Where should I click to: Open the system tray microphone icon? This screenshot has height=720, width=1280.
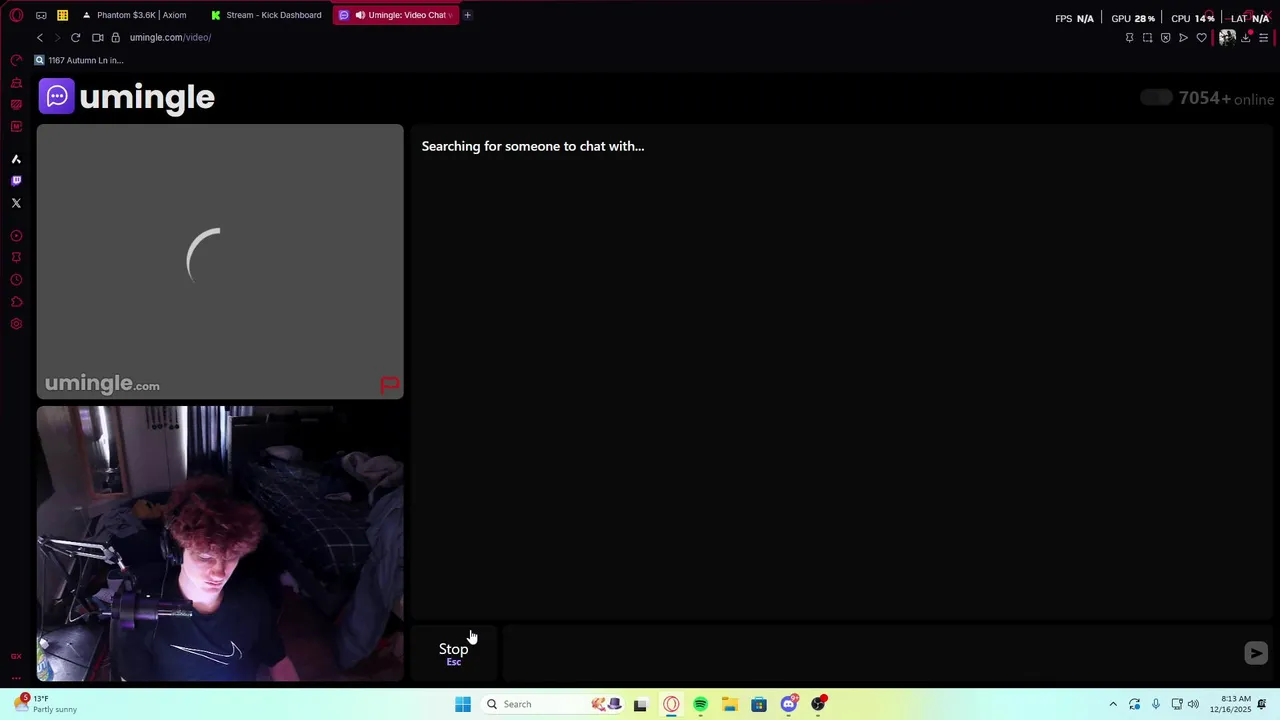pos(1156,704)
